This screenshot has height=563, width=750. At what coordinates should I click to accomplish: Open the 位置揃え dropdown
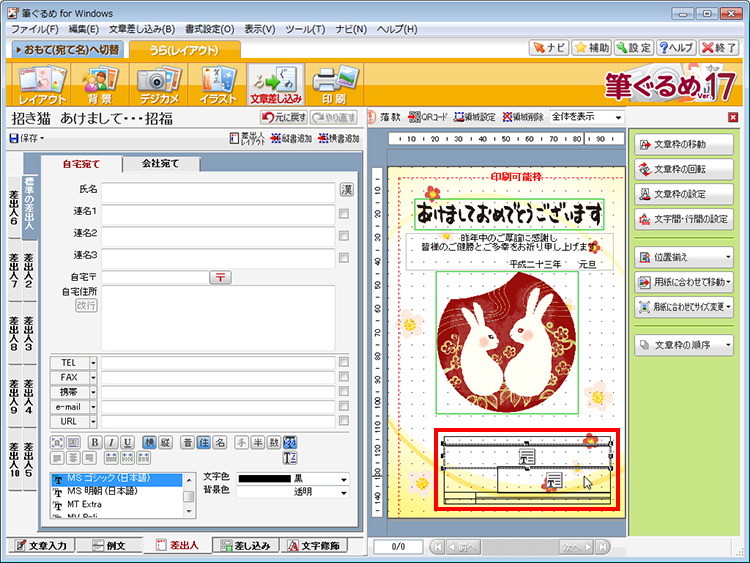pyautogui.click(x=684, y=257)
